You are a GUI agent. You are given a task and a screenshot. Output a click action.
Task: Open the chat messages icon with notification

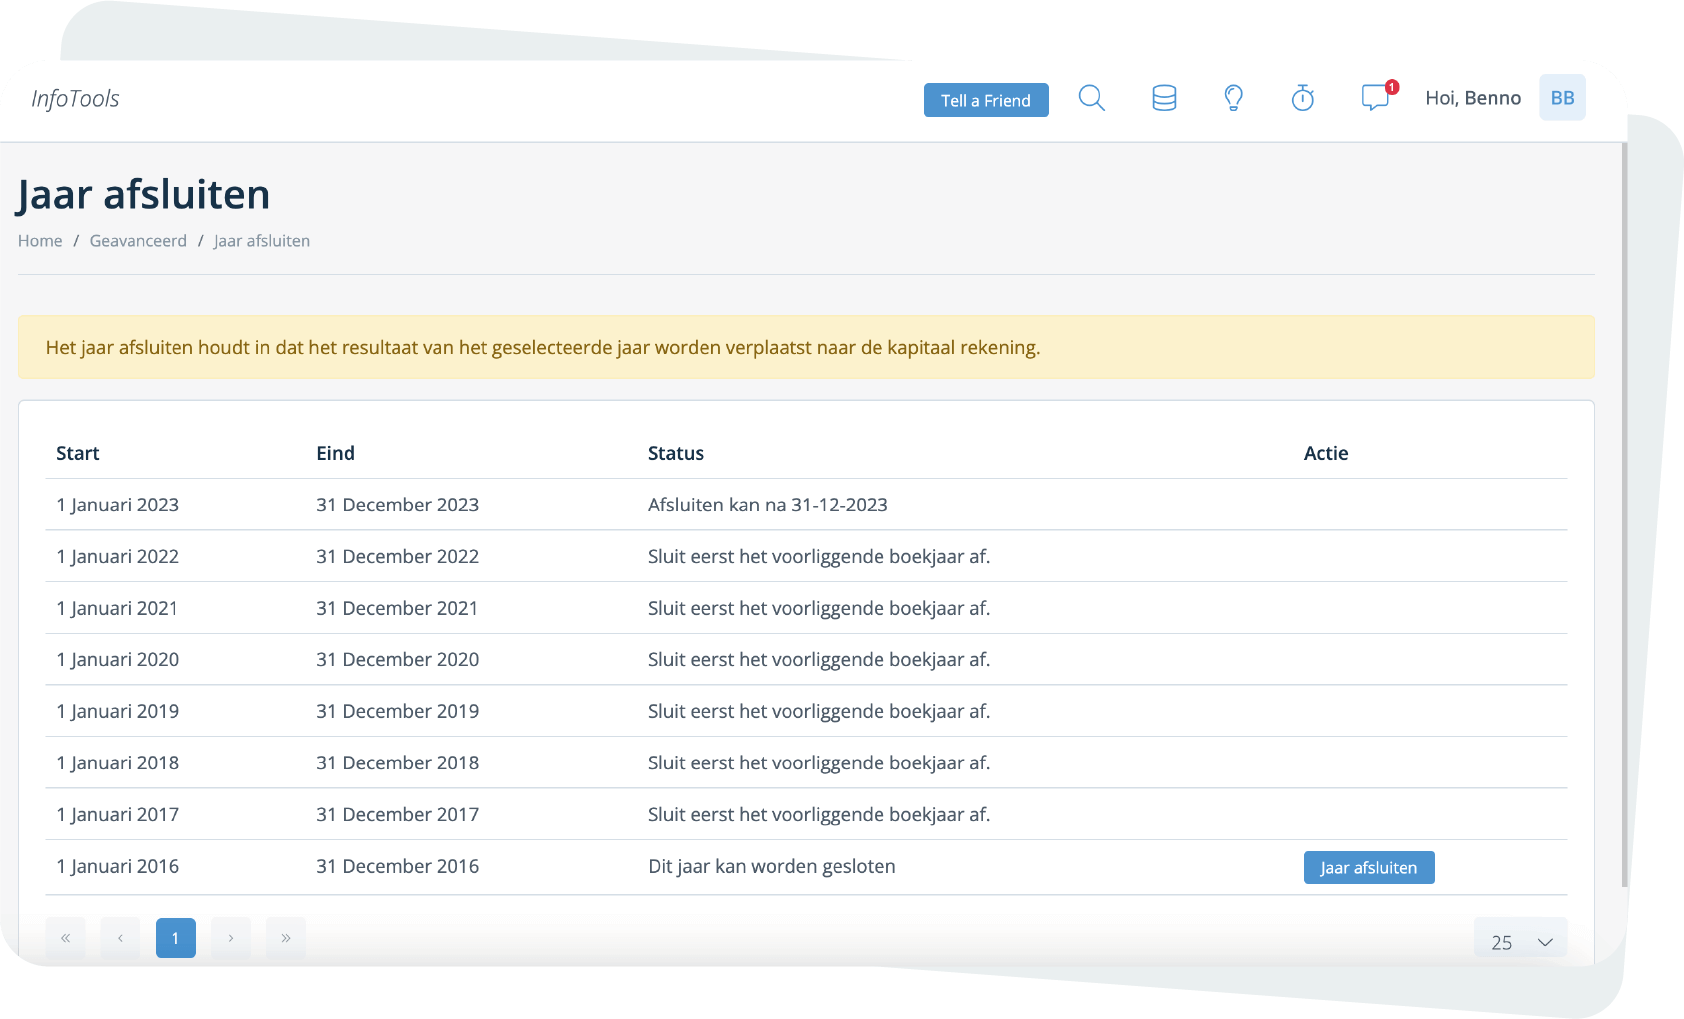(1378, 97)
